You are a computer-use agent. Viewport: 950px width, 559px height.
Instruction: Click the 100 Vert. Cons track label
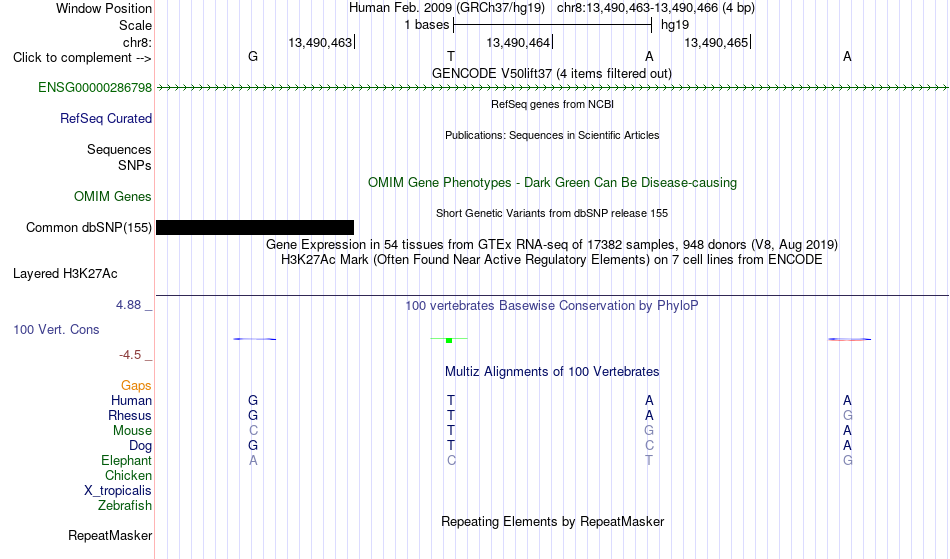56,329
